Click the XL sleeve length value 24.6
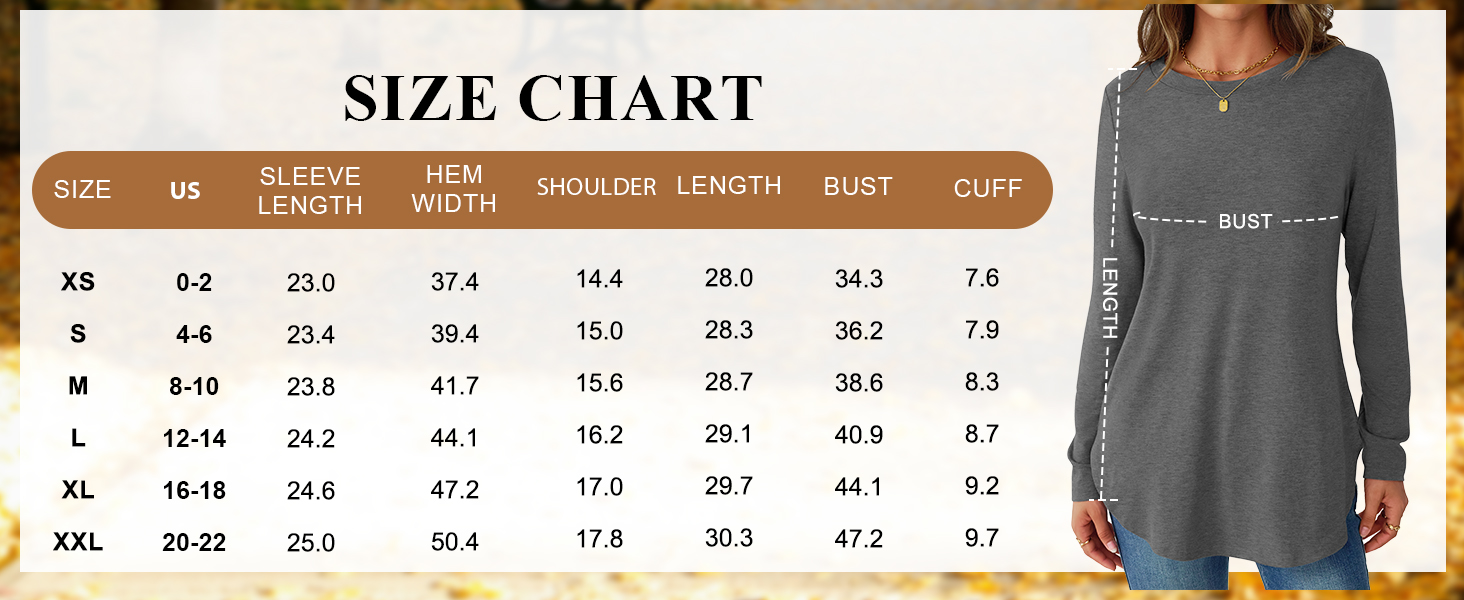Image resolution: width=1464 pixels, height=600 pixels. [310, 491]
